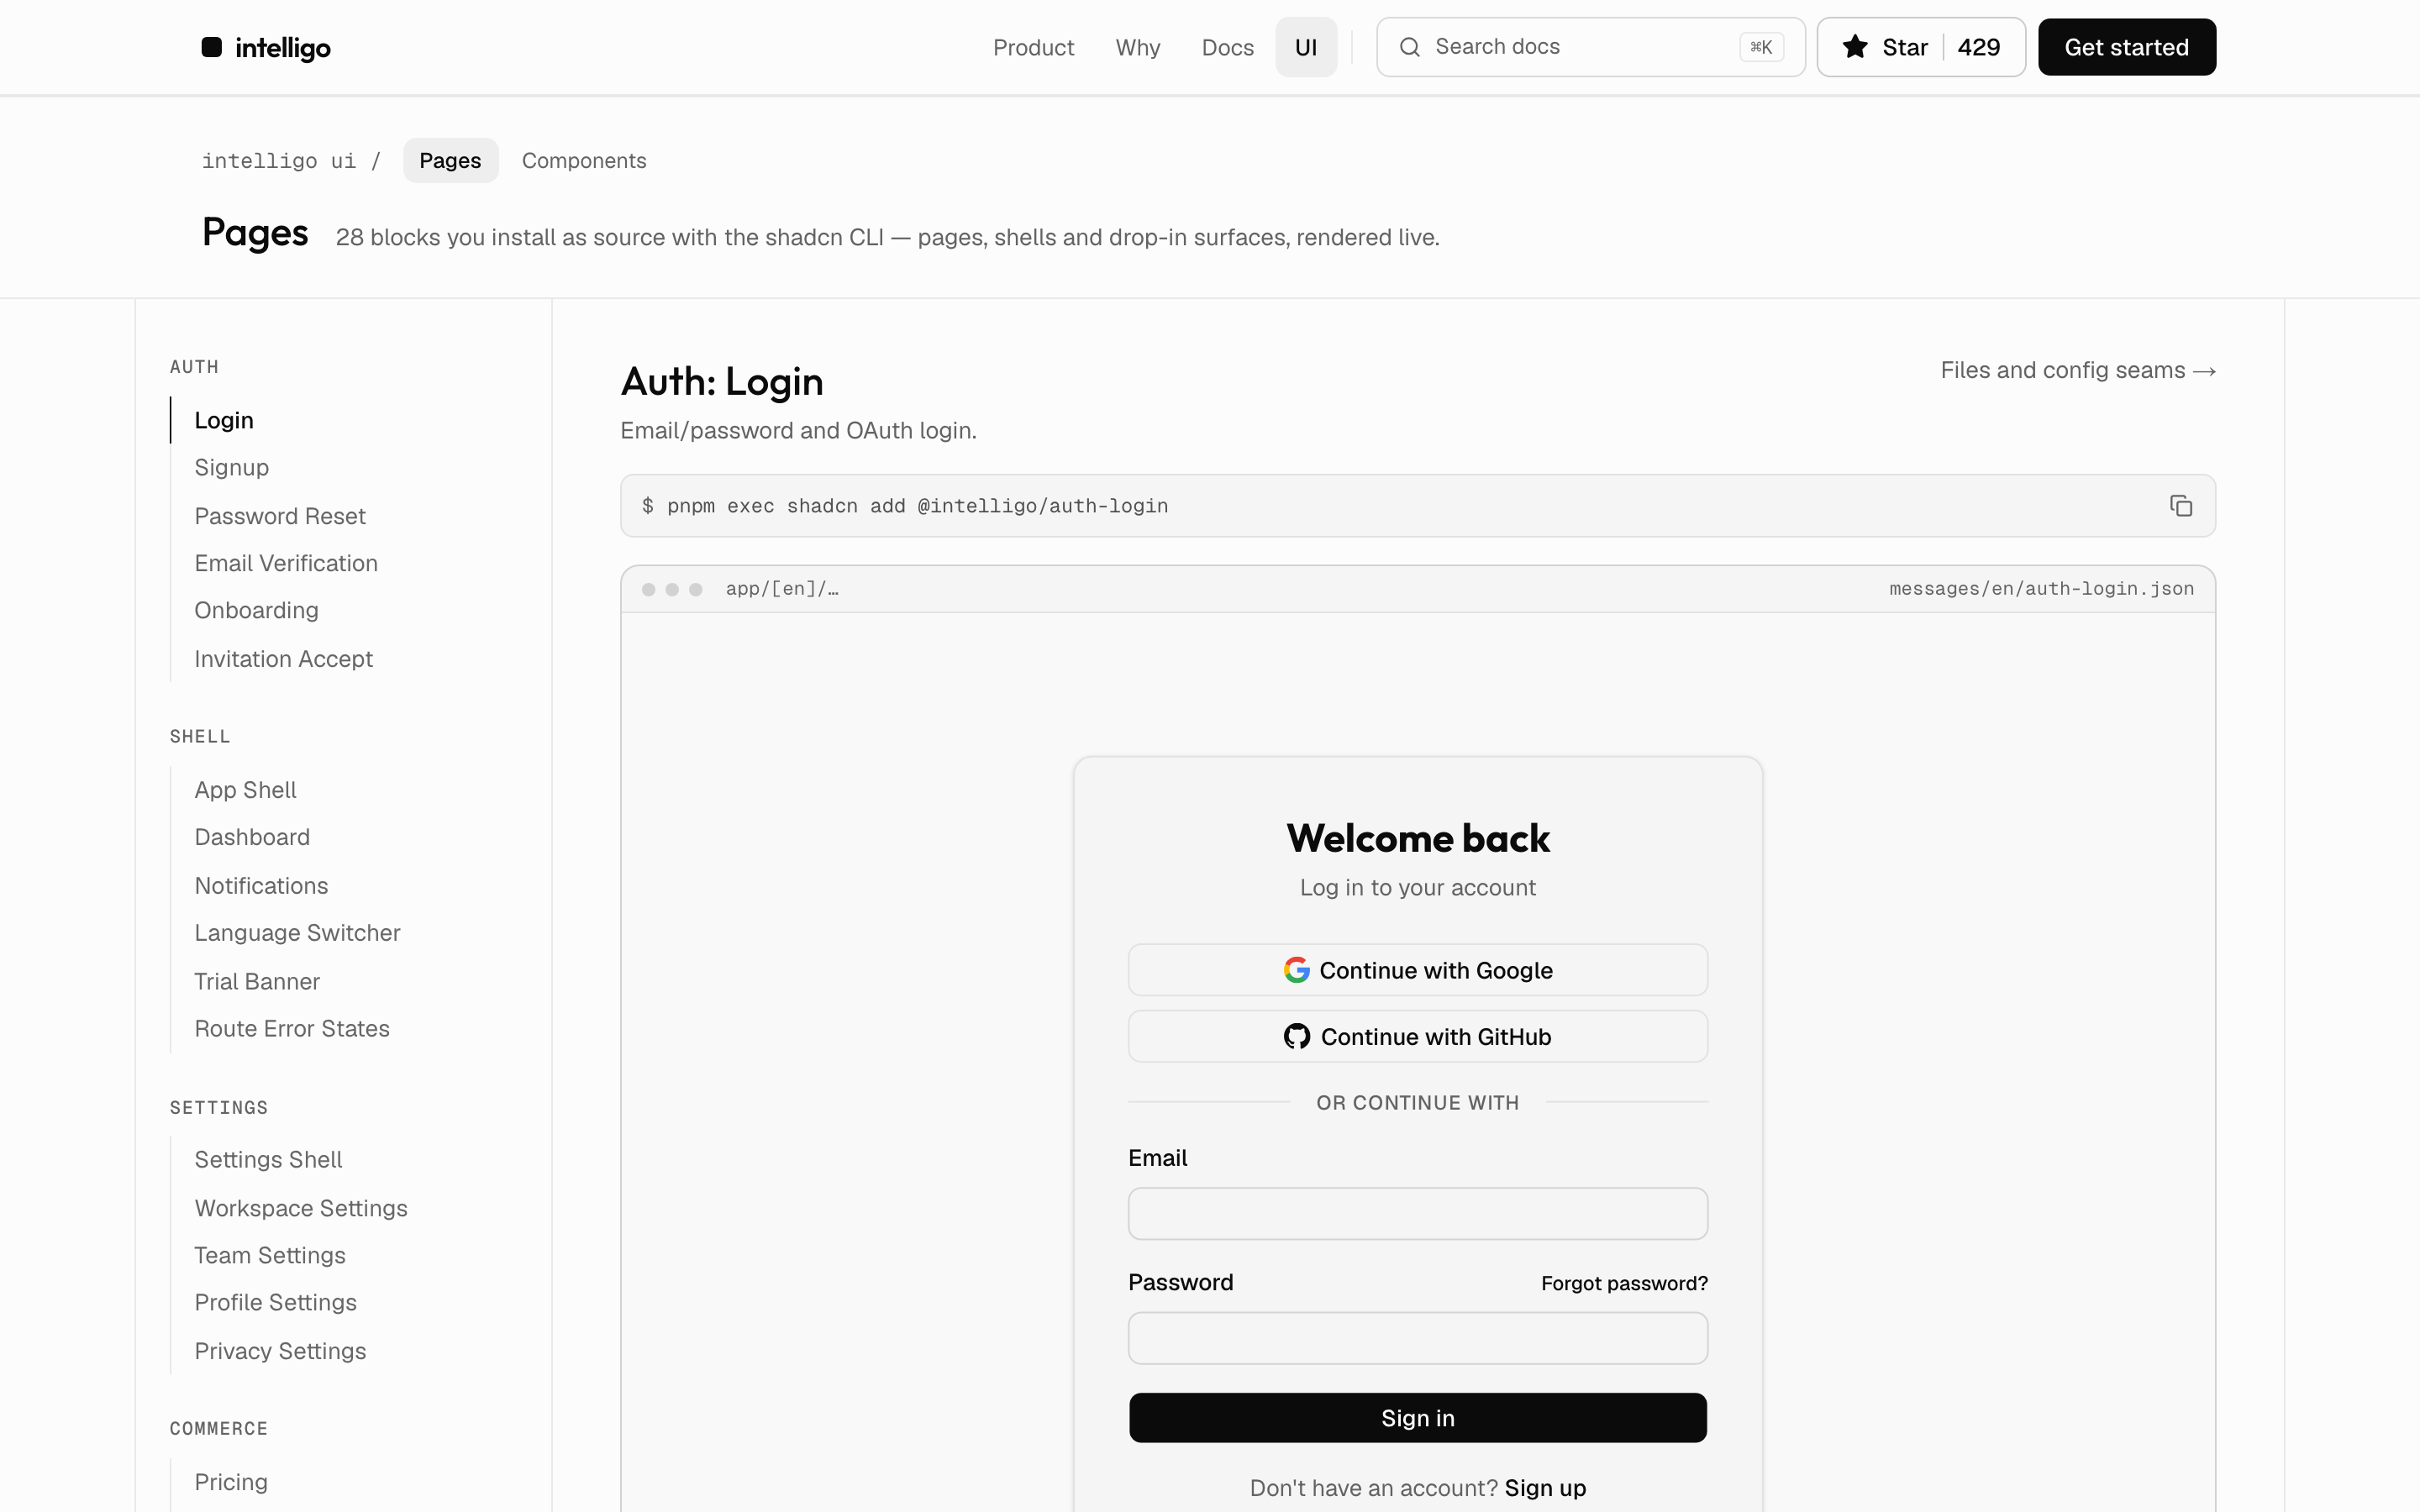Click the search magnifier icon
Screen dimensions: 2420x1512
pyautogui.click(x=1409, y=47)
